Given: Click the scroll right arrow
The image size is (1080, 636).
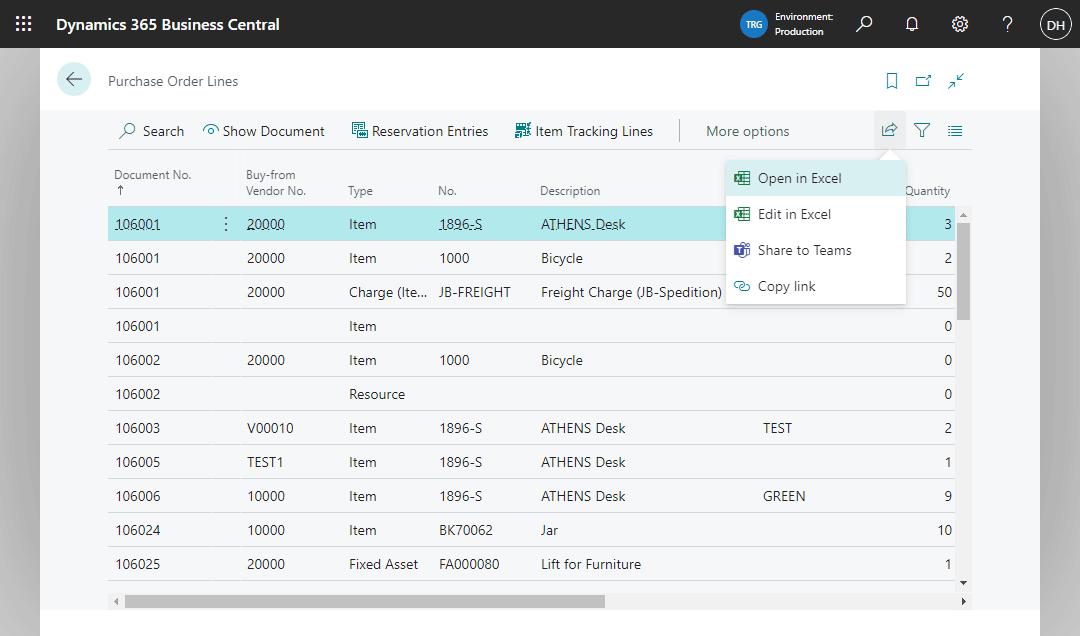Looking at the screenshot, I should [963, 602].
